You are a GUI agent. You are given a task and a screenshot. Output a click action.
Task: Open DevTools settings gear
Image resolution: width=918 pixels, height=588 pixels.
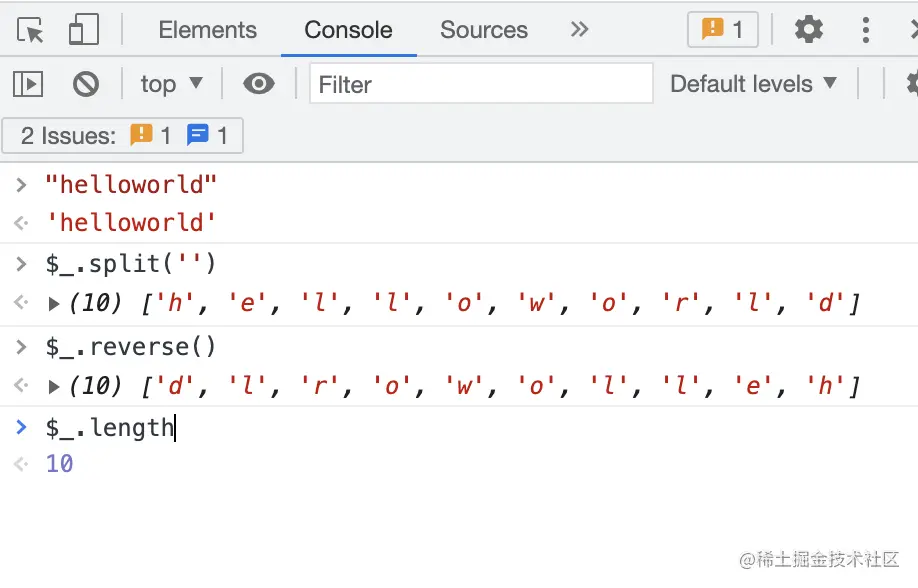click(x=808, y=30)
